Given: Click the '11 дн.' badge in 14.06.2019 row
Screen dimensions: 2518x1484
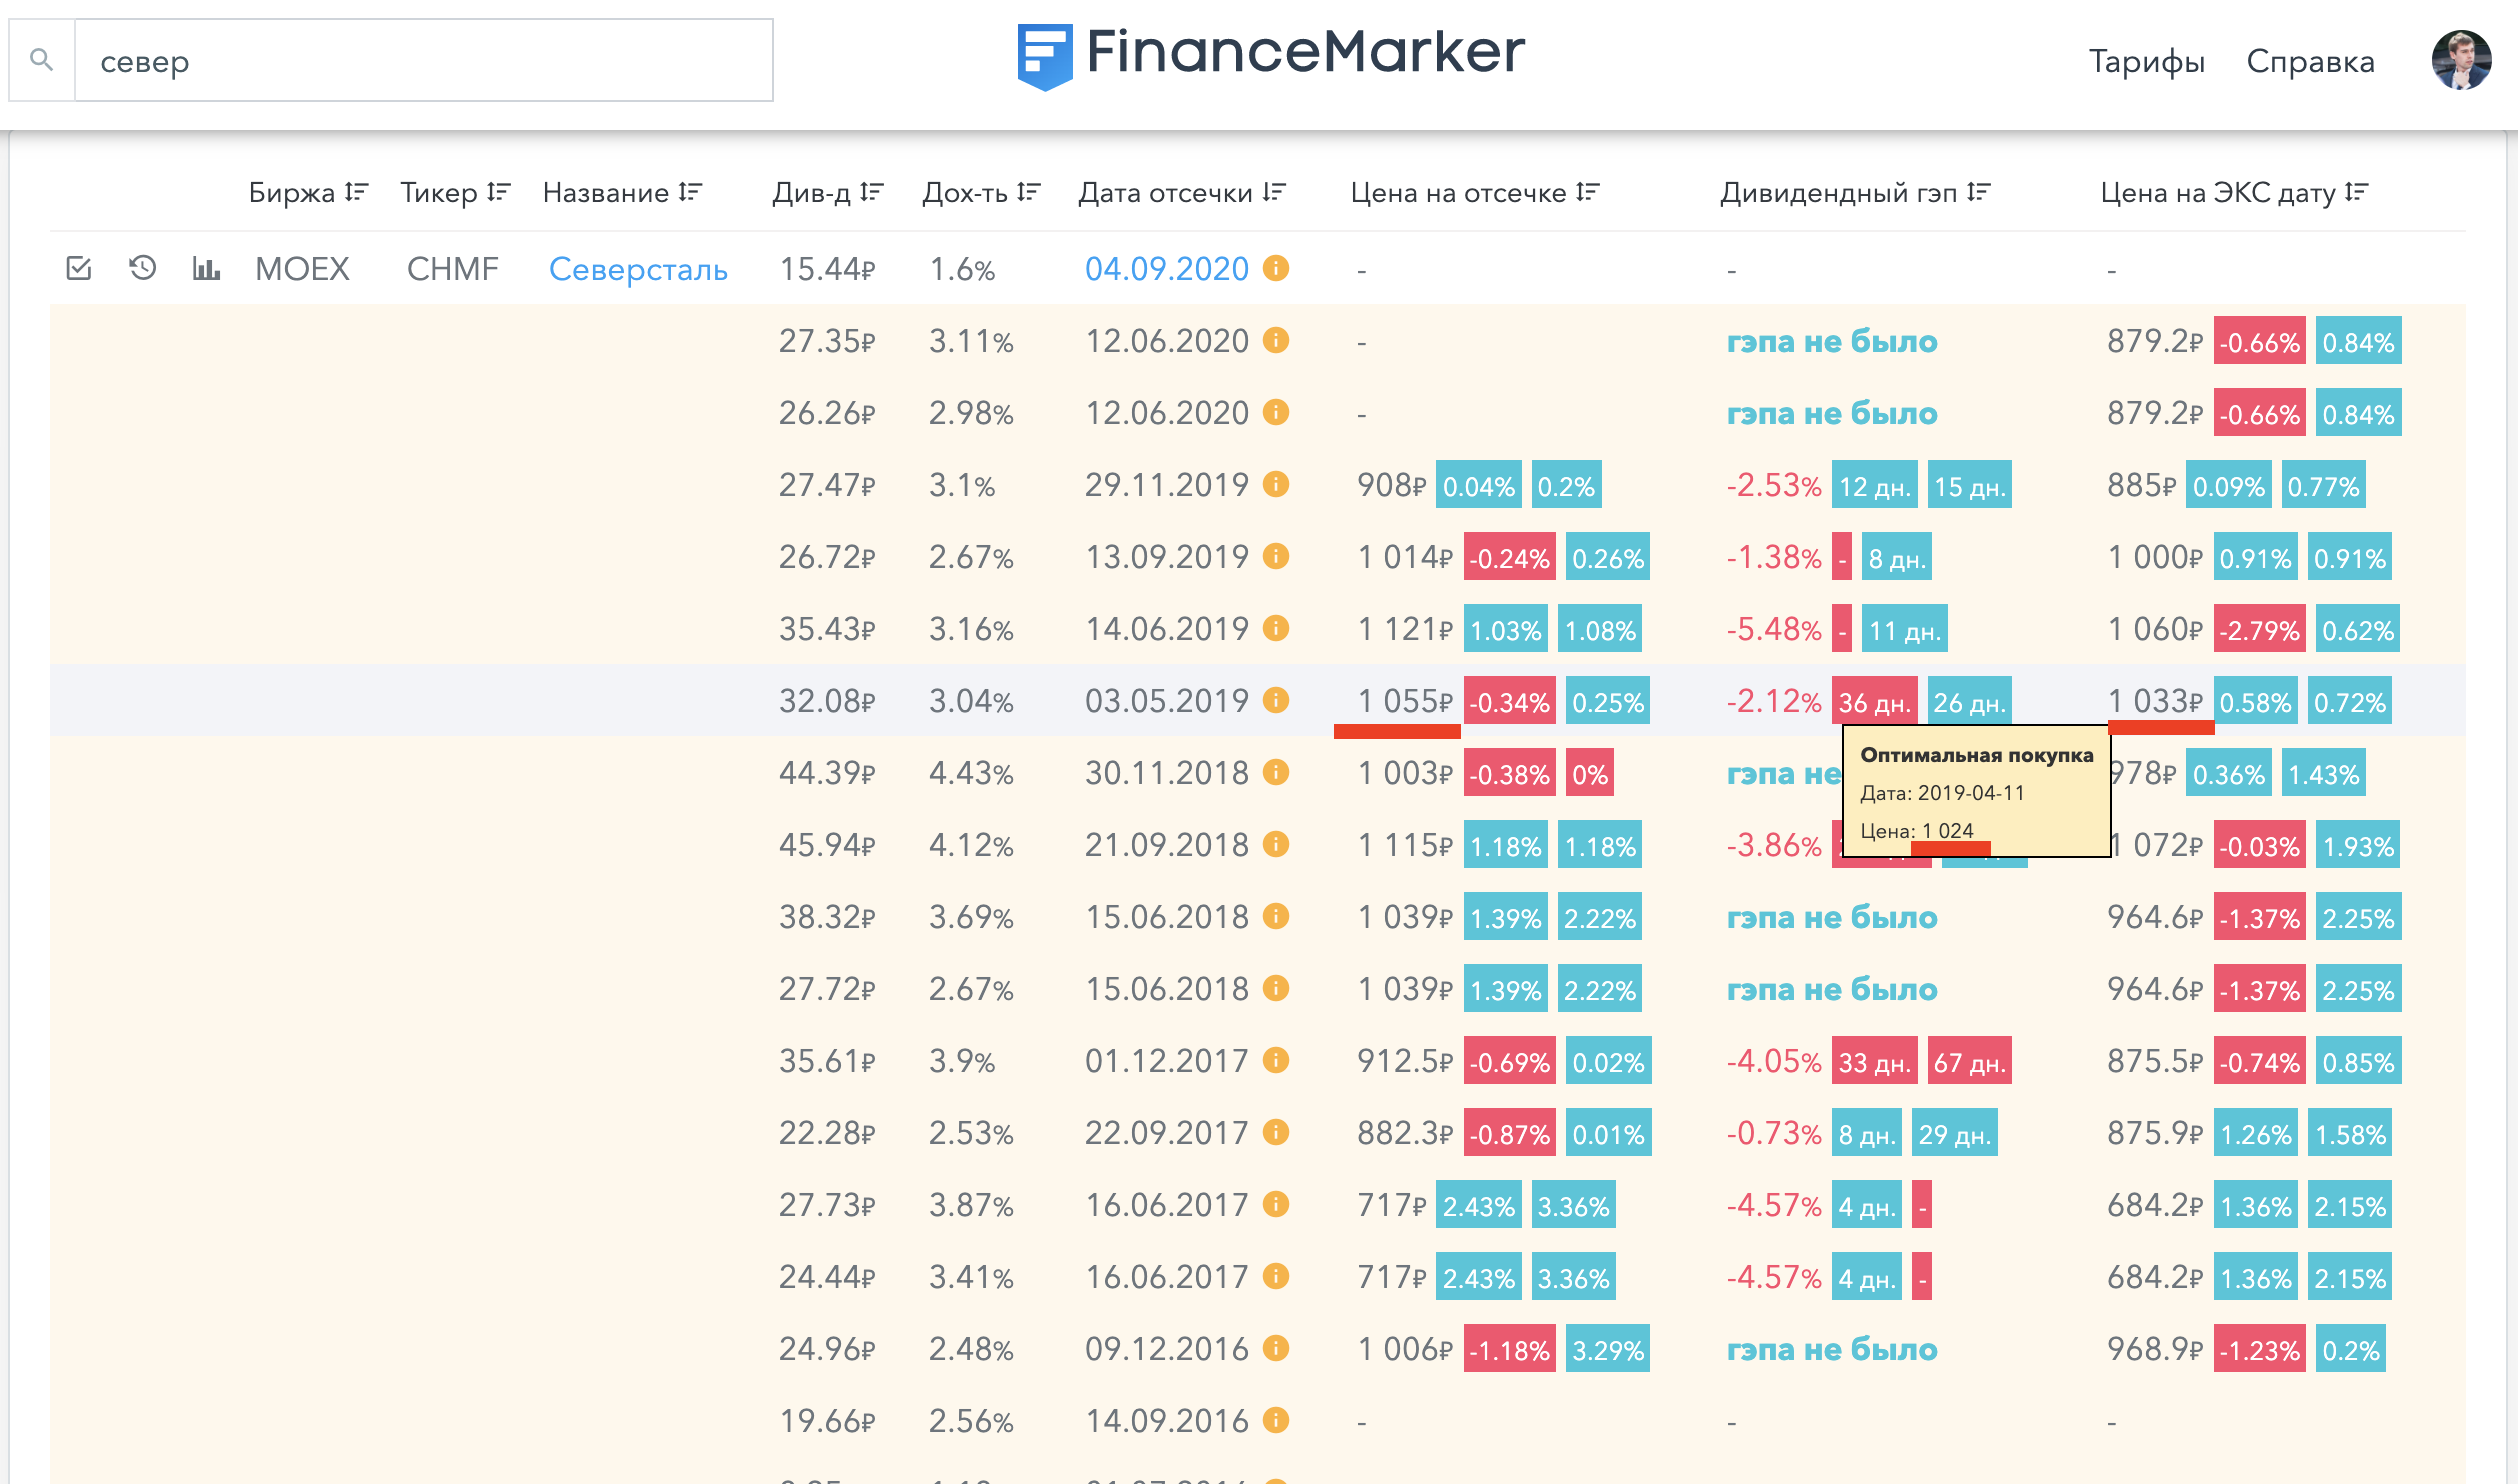Looking at the screenshot, I should [1904, 629].
